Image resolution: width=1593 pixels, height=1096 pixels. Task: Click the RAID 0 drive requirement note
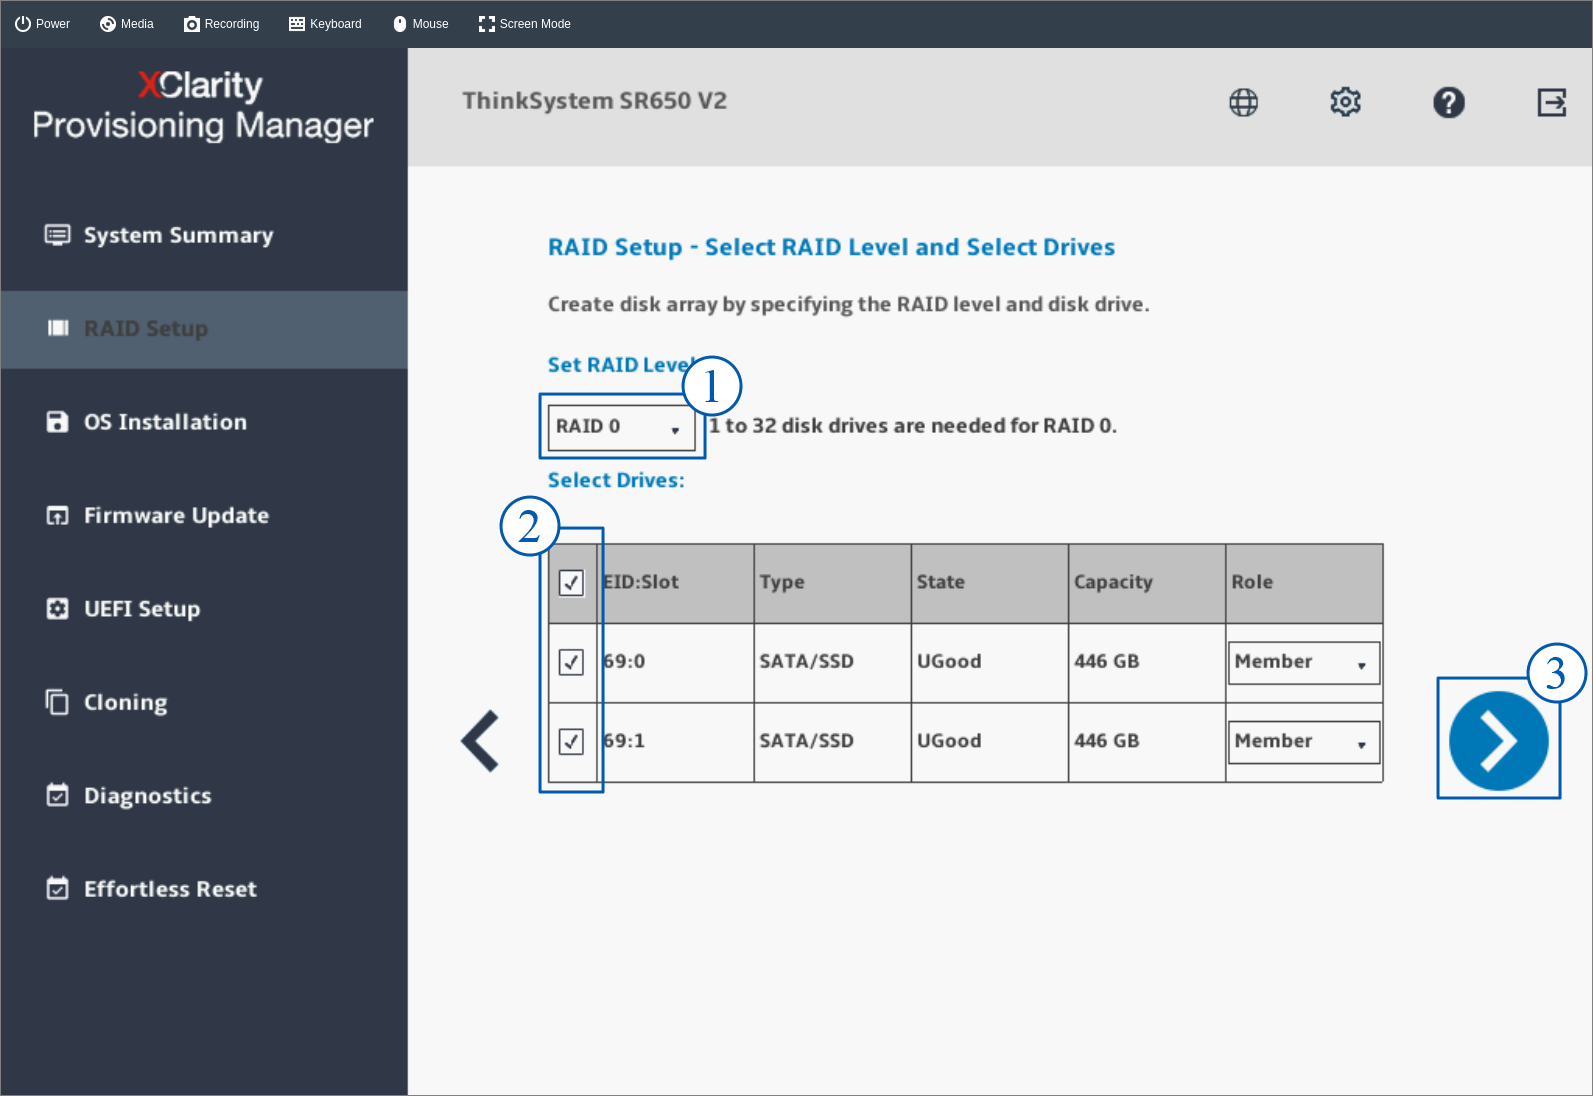click(x=913, y=426)
